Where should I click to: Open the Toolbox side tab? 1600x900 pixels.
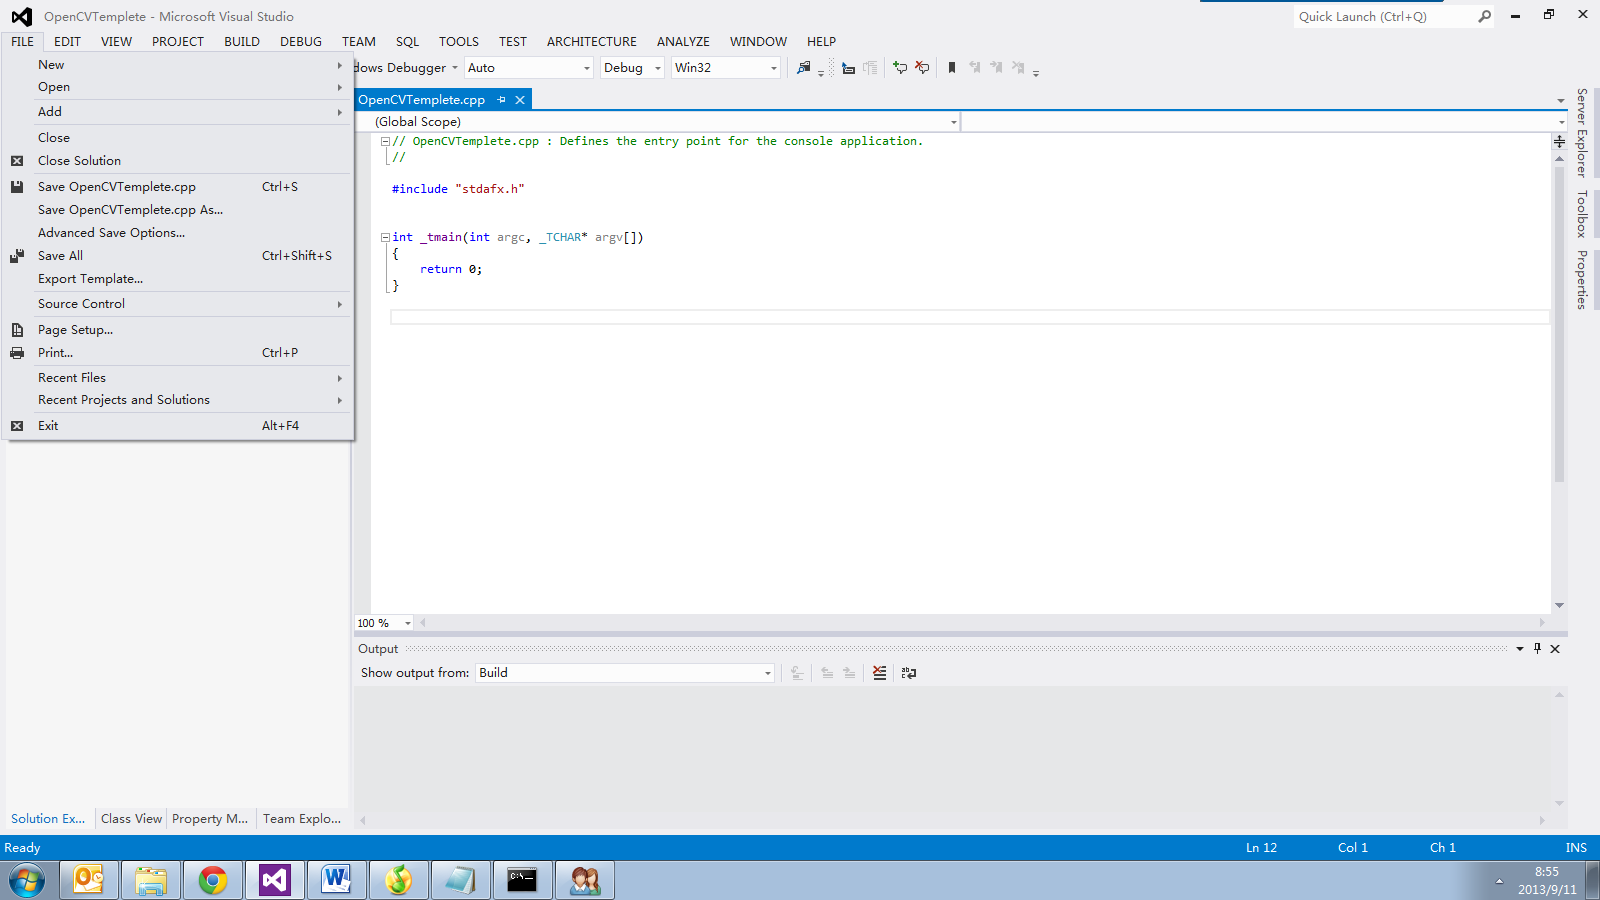click(1581, 214)
